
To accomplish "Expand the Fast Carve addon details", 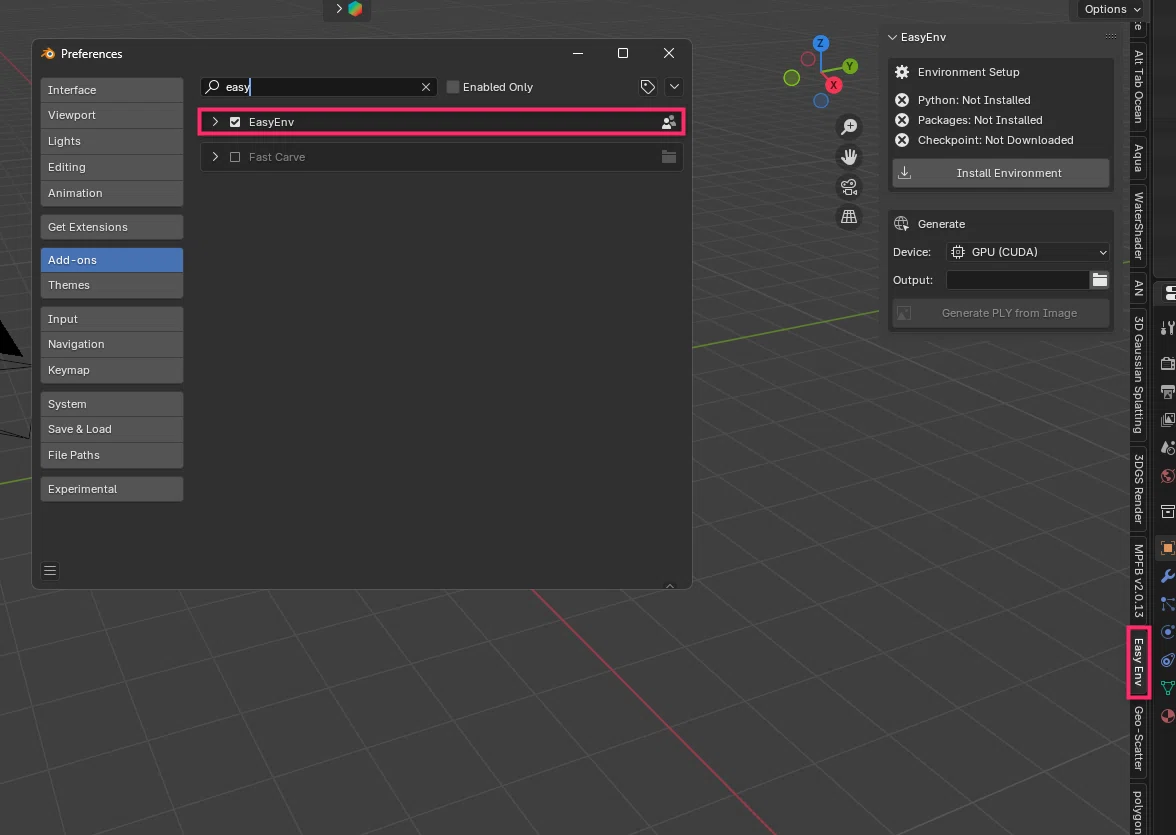I will 215,157.
